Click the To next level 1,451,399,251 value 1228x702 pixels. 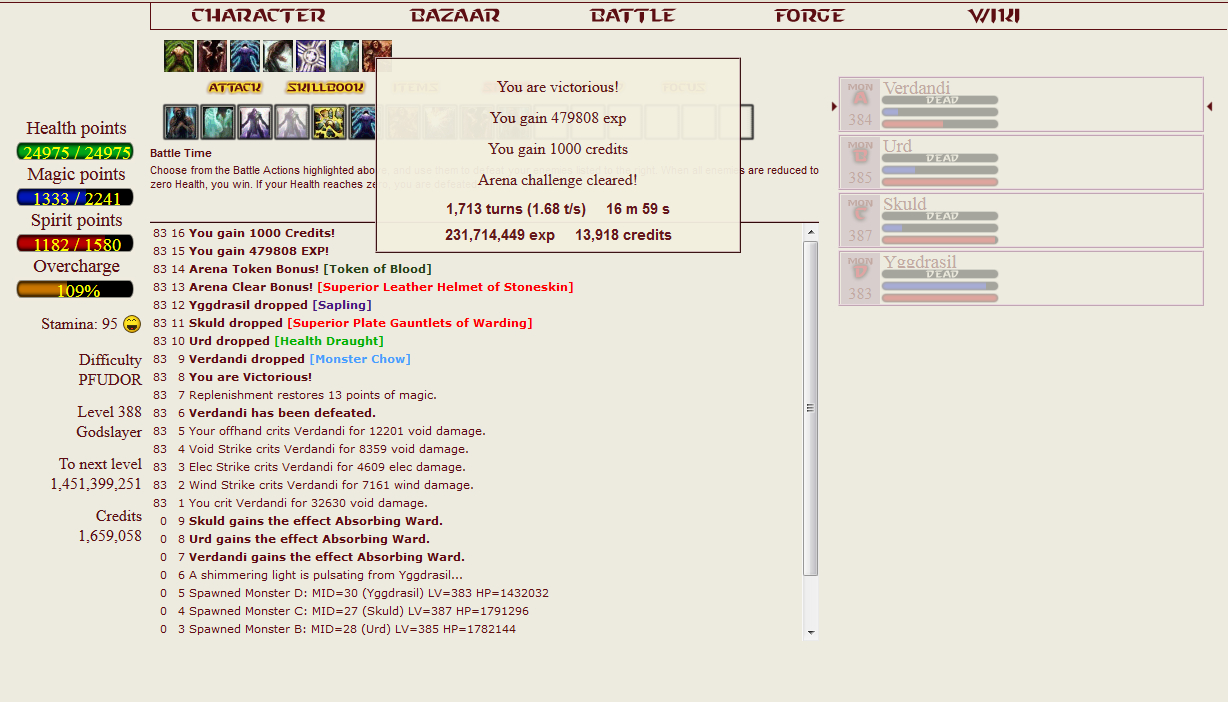tap(96, 483)
